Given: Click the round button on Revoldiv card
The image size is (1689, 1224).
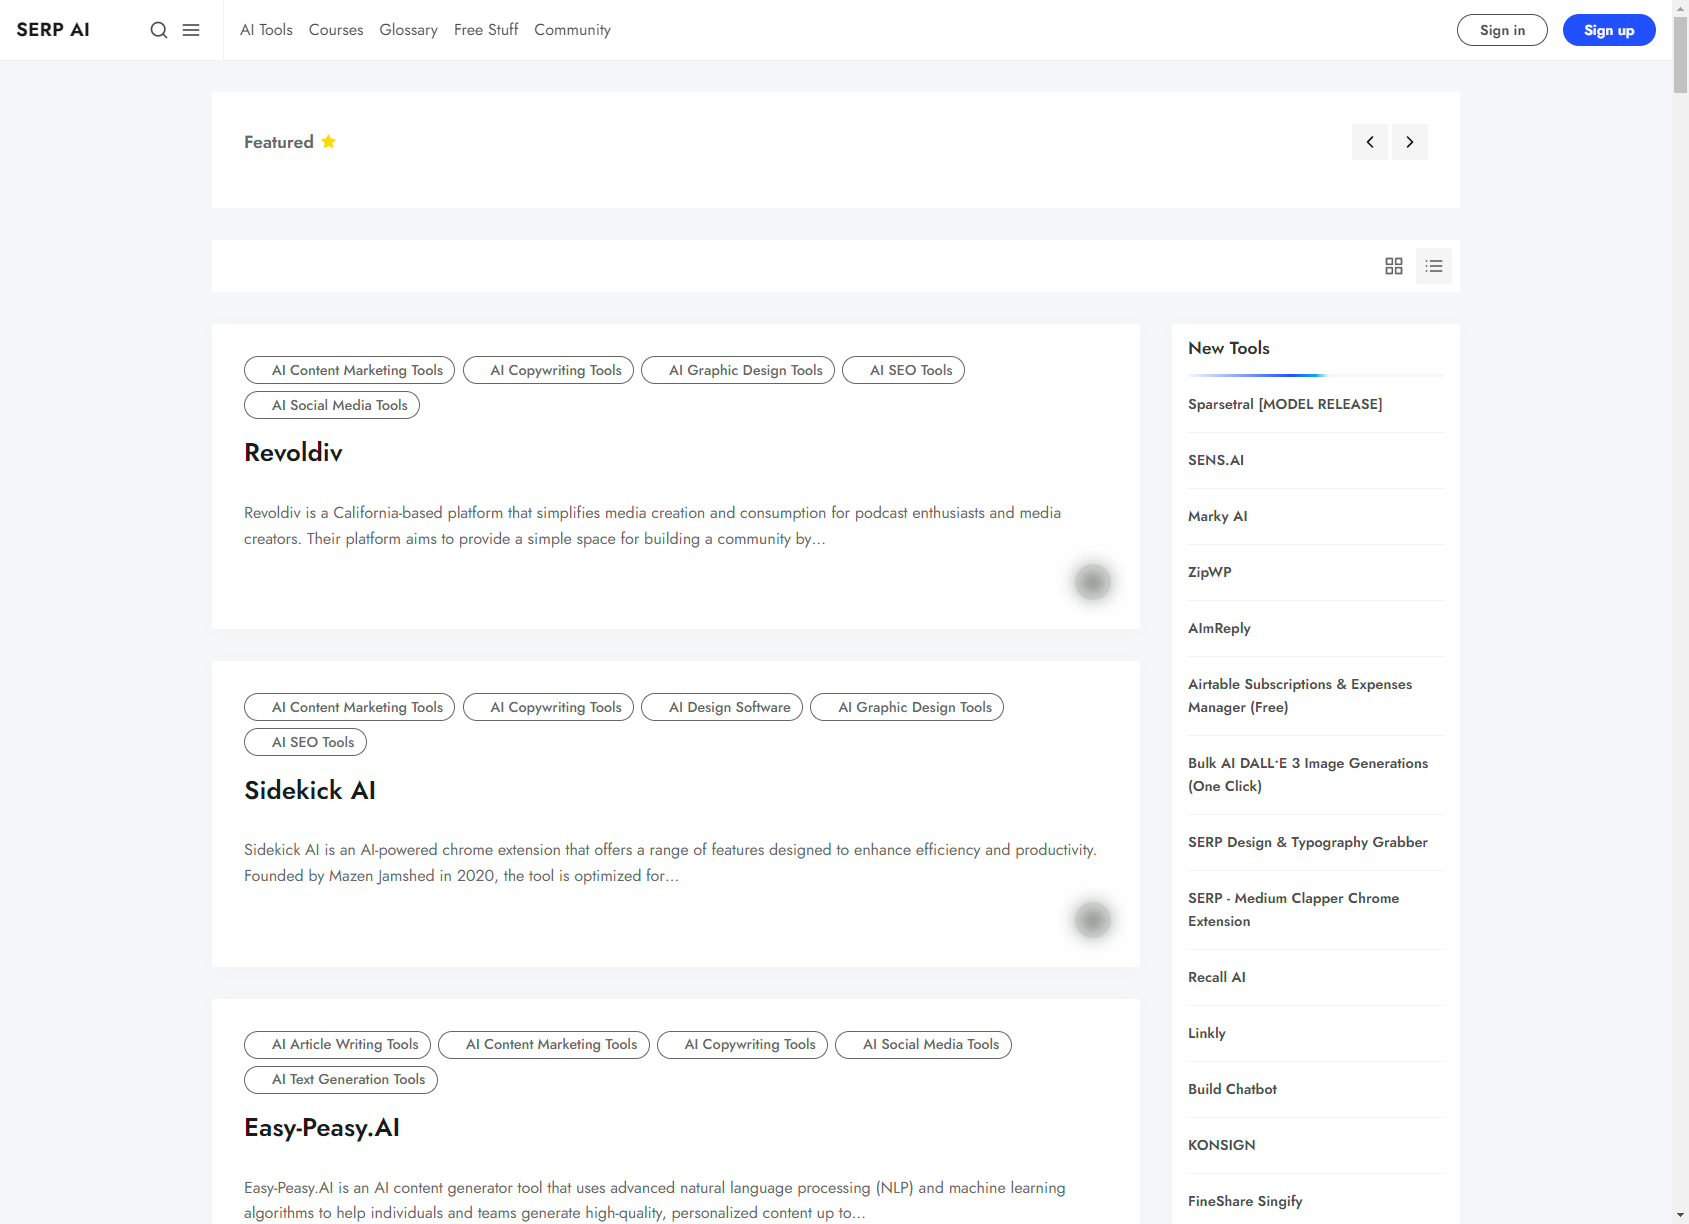Looking at the screenshot, I should tap(1092, 581).
